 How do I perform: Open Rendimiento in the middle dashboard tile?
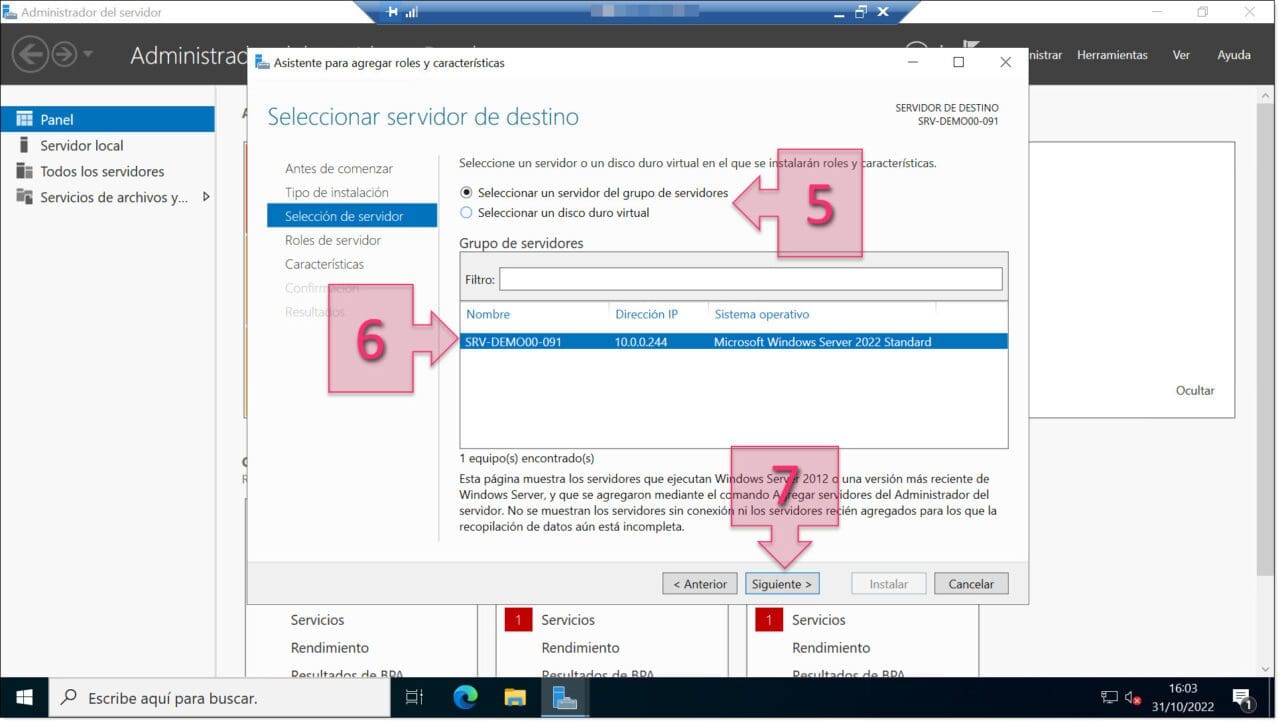(x=580, y=648)
